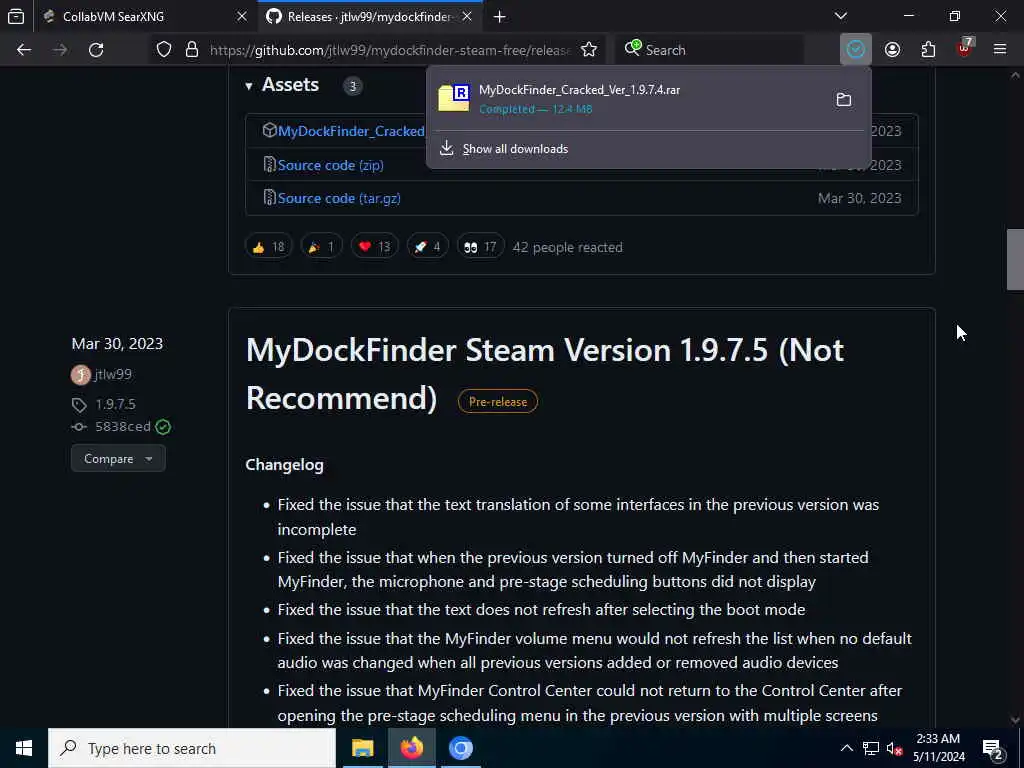Download Source code (zip)
Viewport: 1024px width, 768px height.
coord(330,165)
